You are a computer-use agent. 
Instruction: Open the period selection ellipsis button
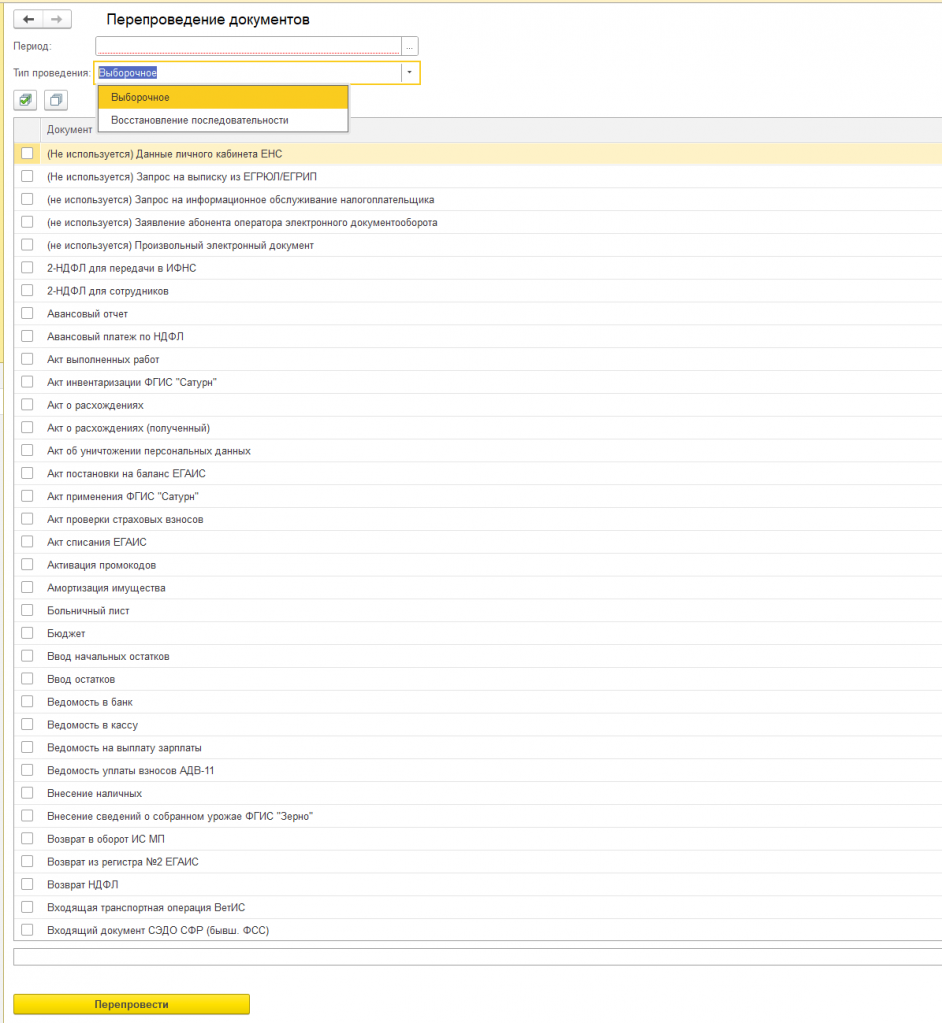410,46
